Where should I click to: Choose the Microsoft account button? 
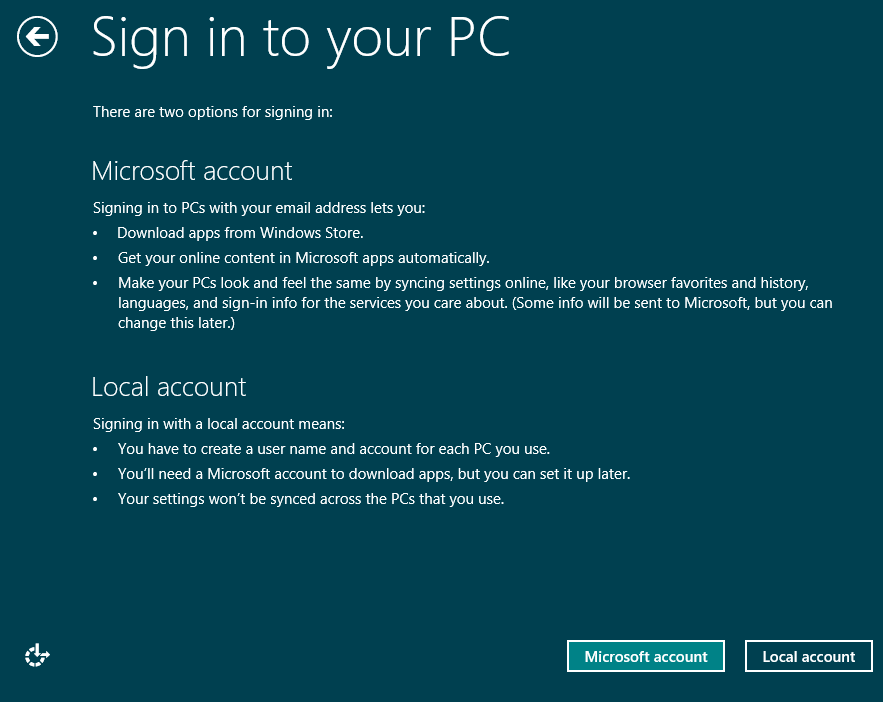645,656
